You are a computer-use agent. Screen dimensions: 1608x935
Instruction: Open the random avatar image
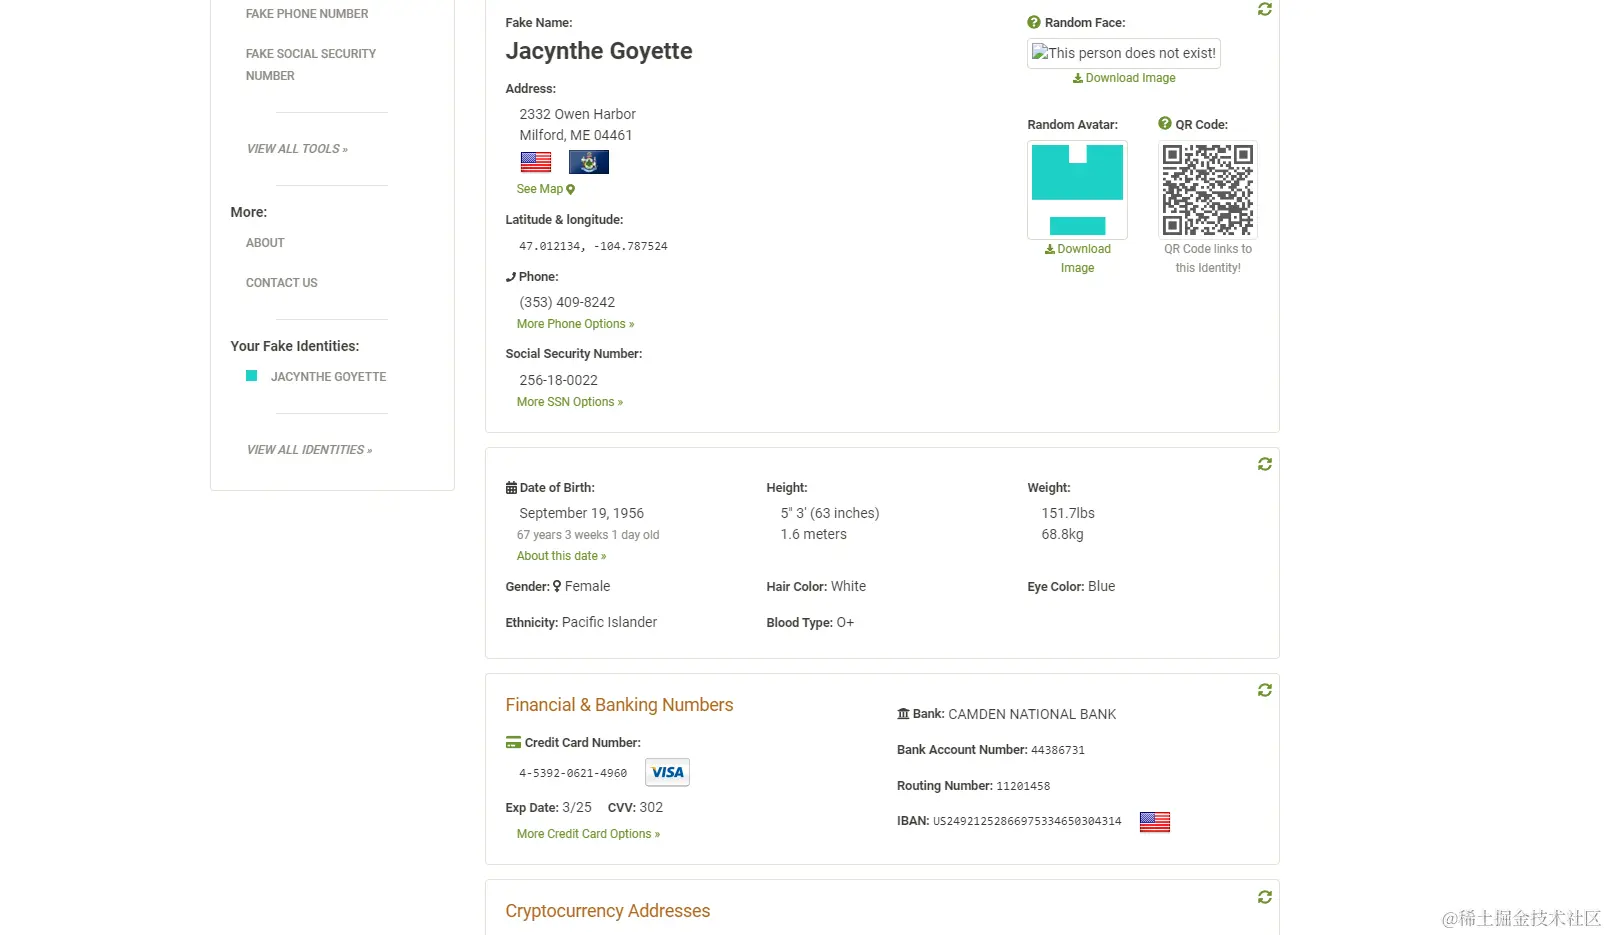pyautogui.click(x=1078, y=190)
